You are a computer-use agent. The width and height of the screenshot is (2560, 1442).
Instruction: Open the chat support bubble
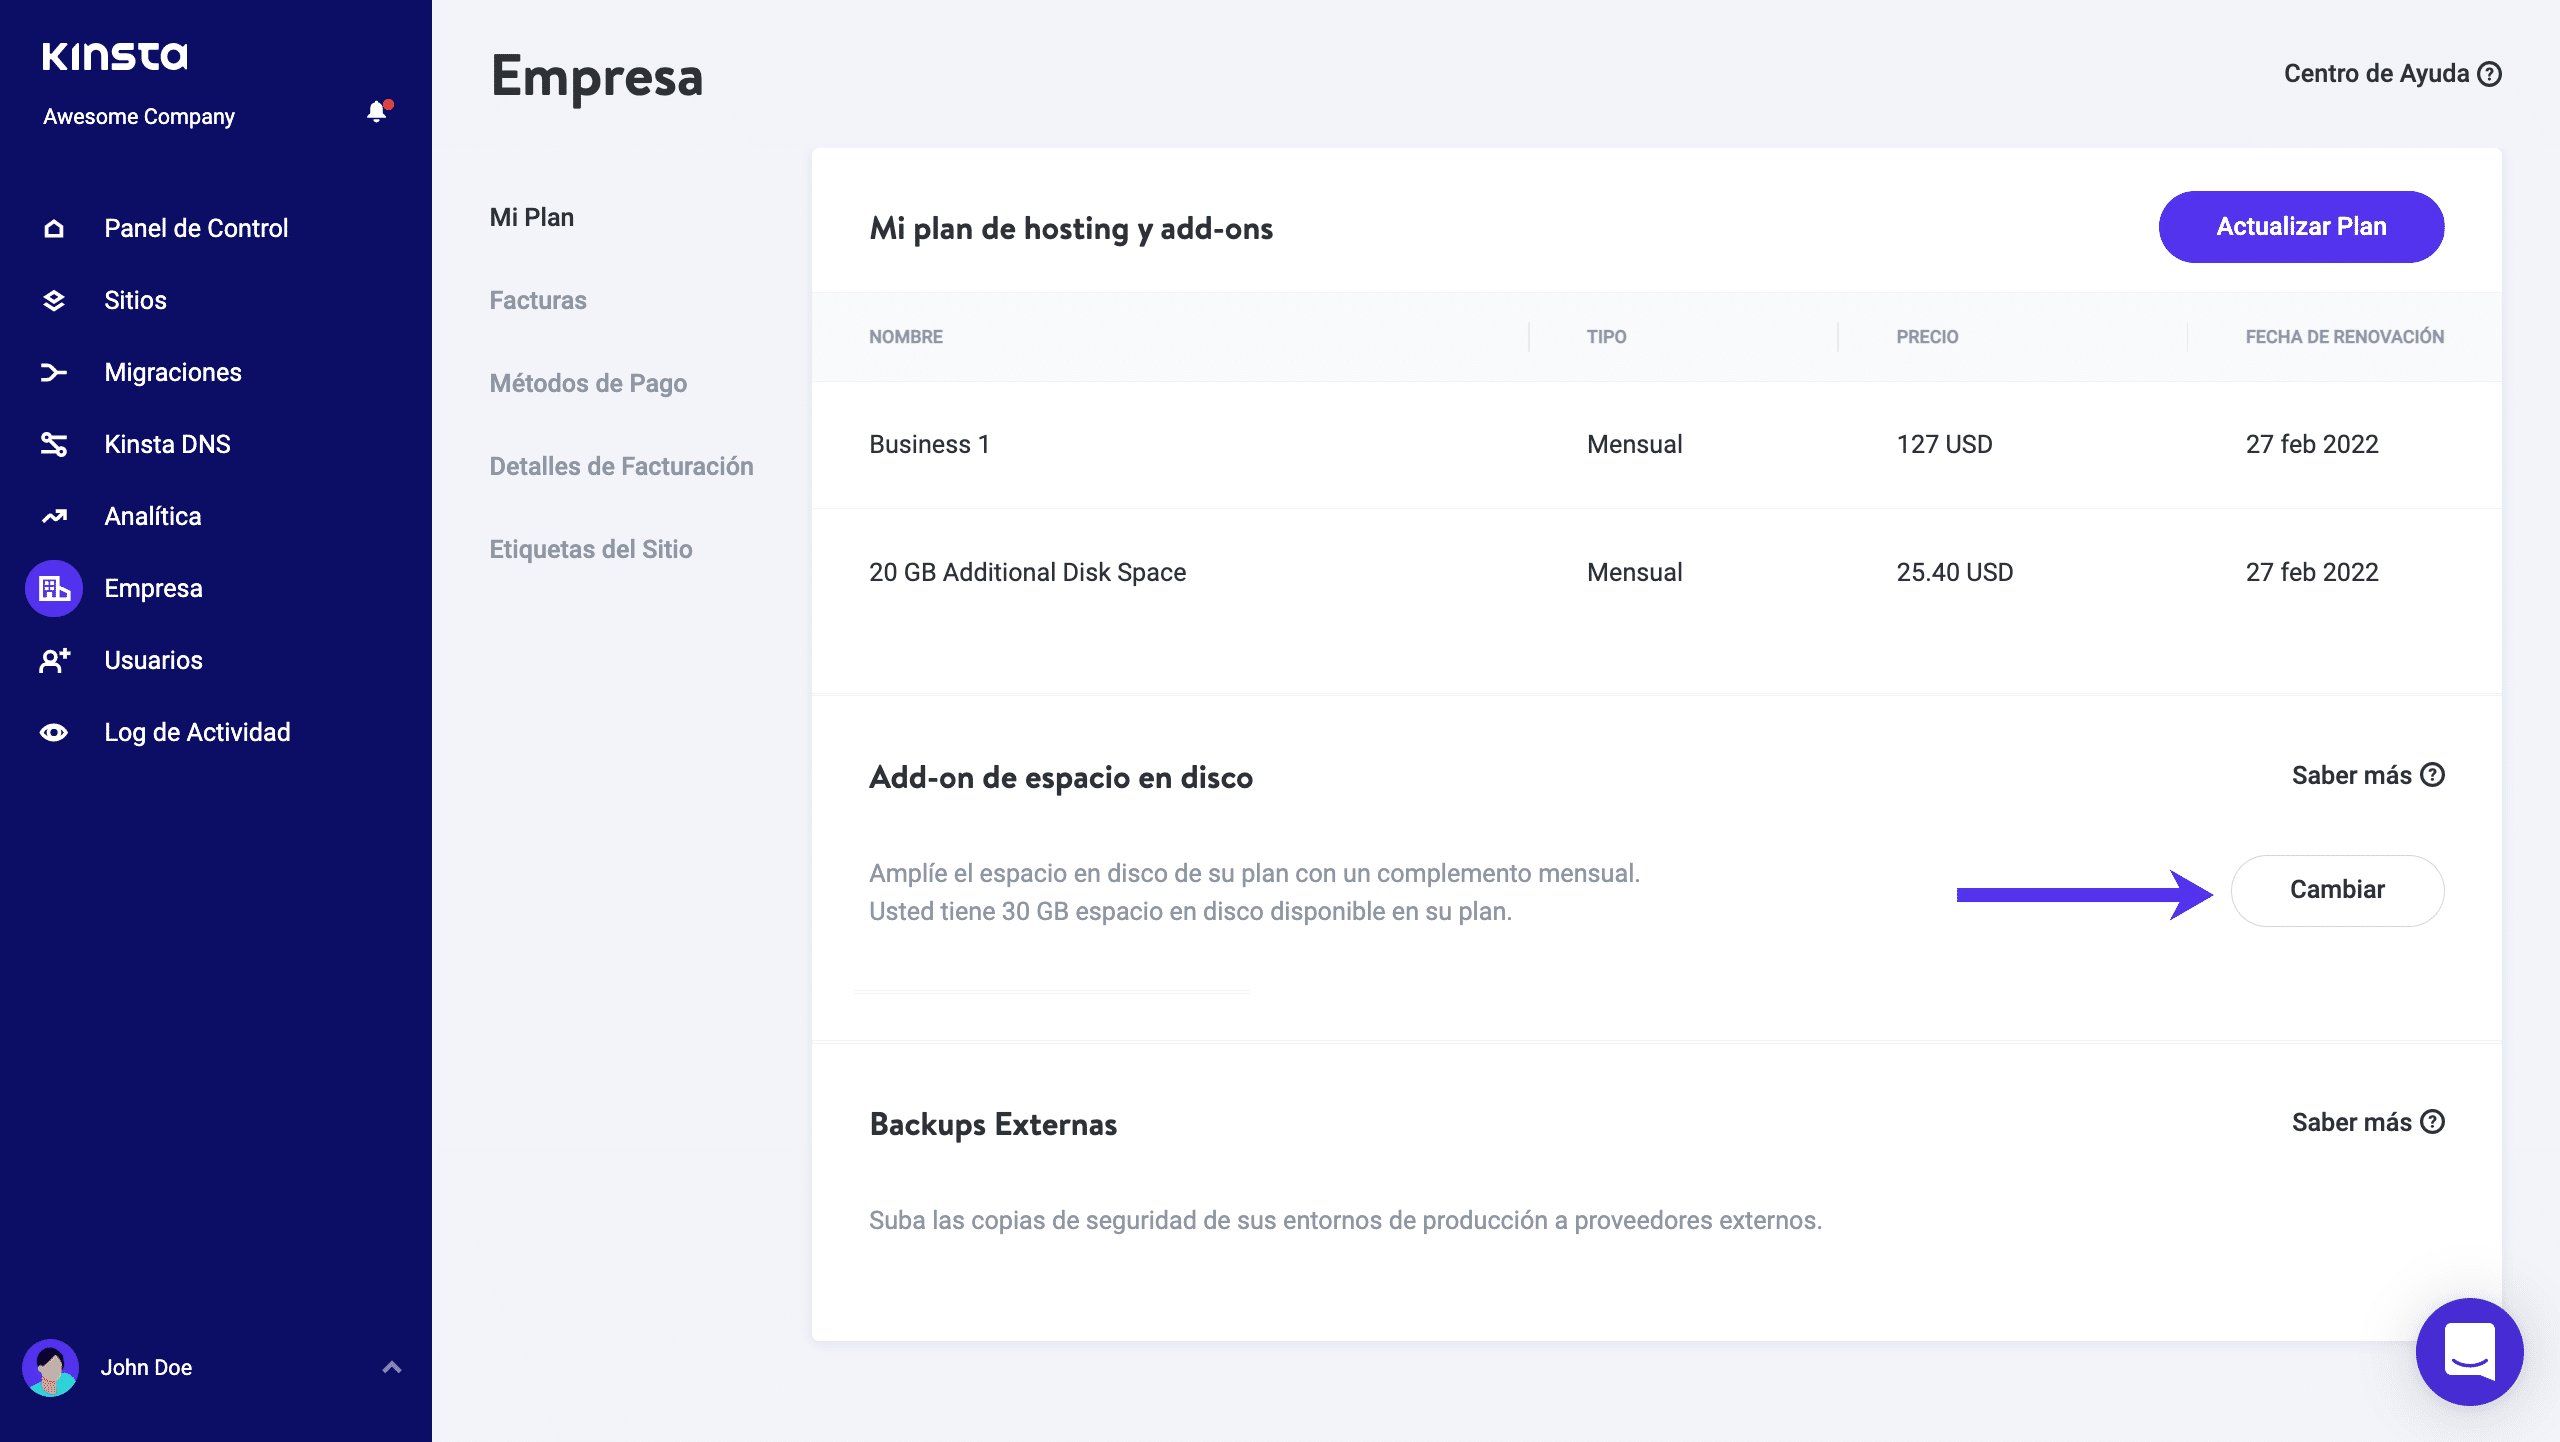2469,1352
